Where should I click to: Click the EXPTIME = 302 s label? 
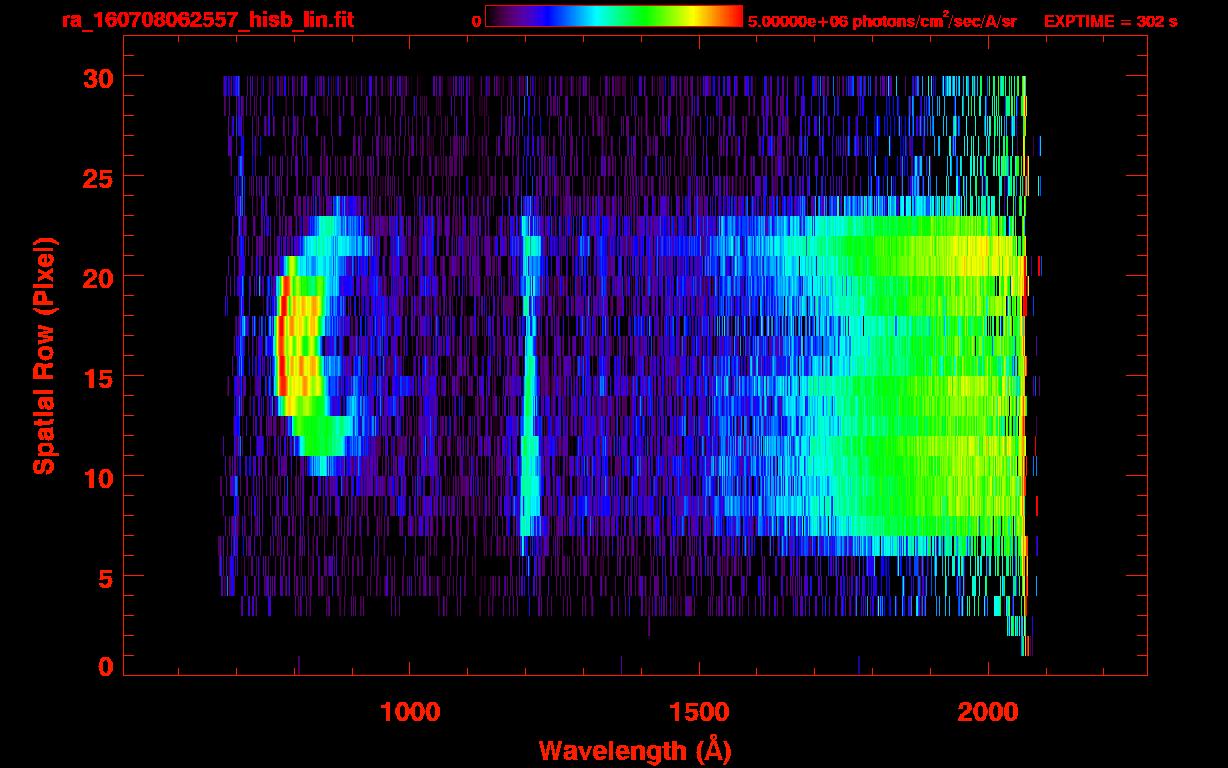[1110, 21]
